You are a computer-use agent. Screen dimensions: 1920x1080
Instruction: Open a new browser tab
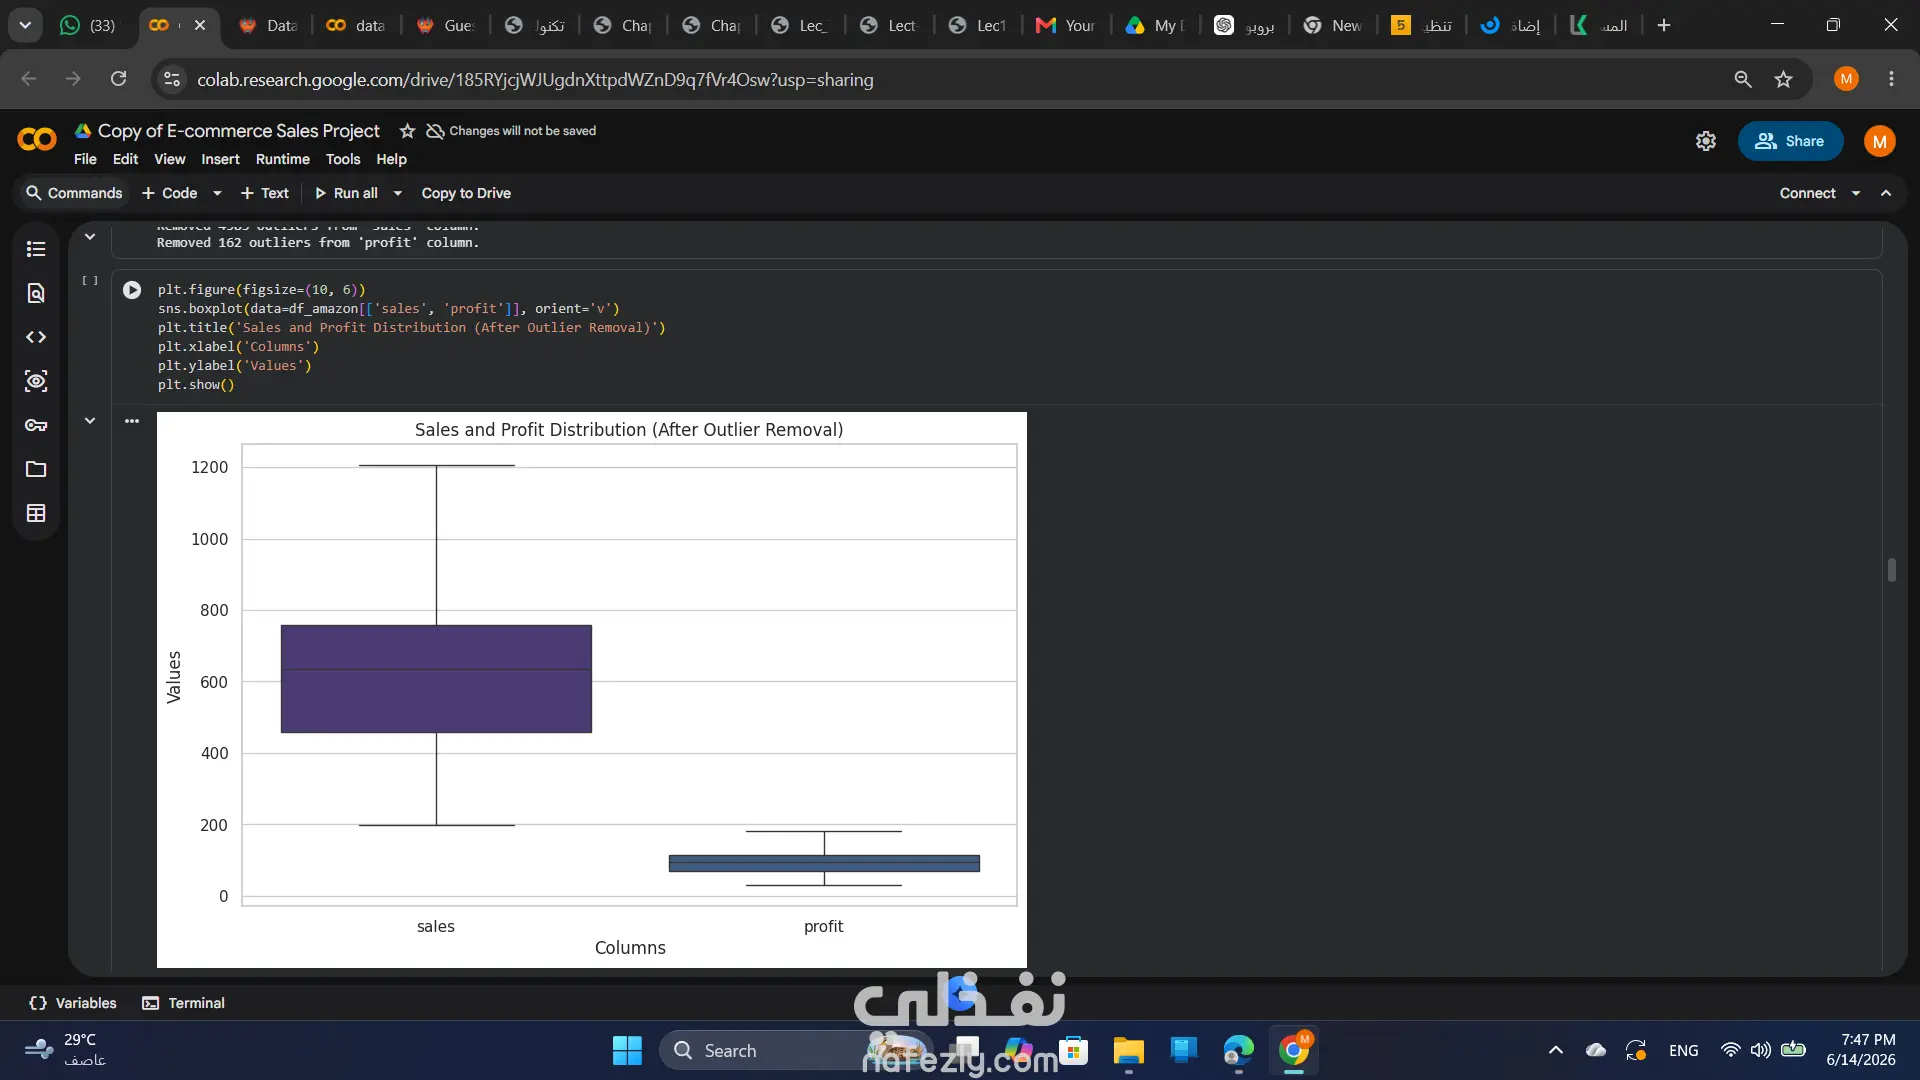click(1664, 25)
